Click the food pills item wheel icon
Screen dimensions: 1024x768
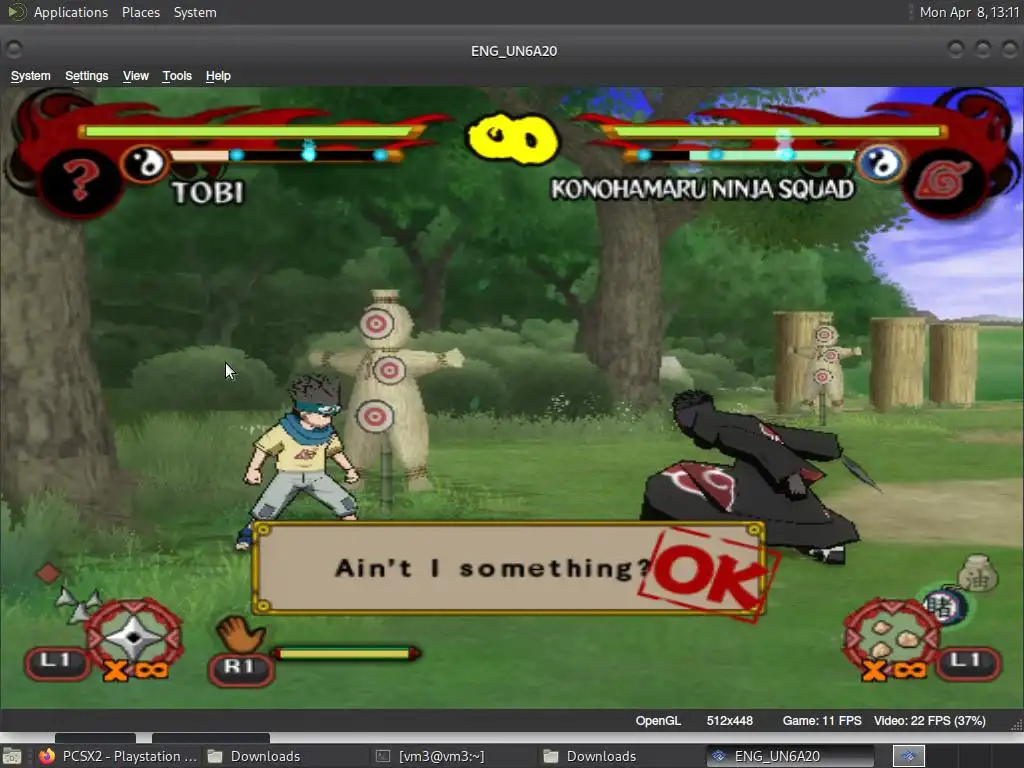tap(891, 635)
